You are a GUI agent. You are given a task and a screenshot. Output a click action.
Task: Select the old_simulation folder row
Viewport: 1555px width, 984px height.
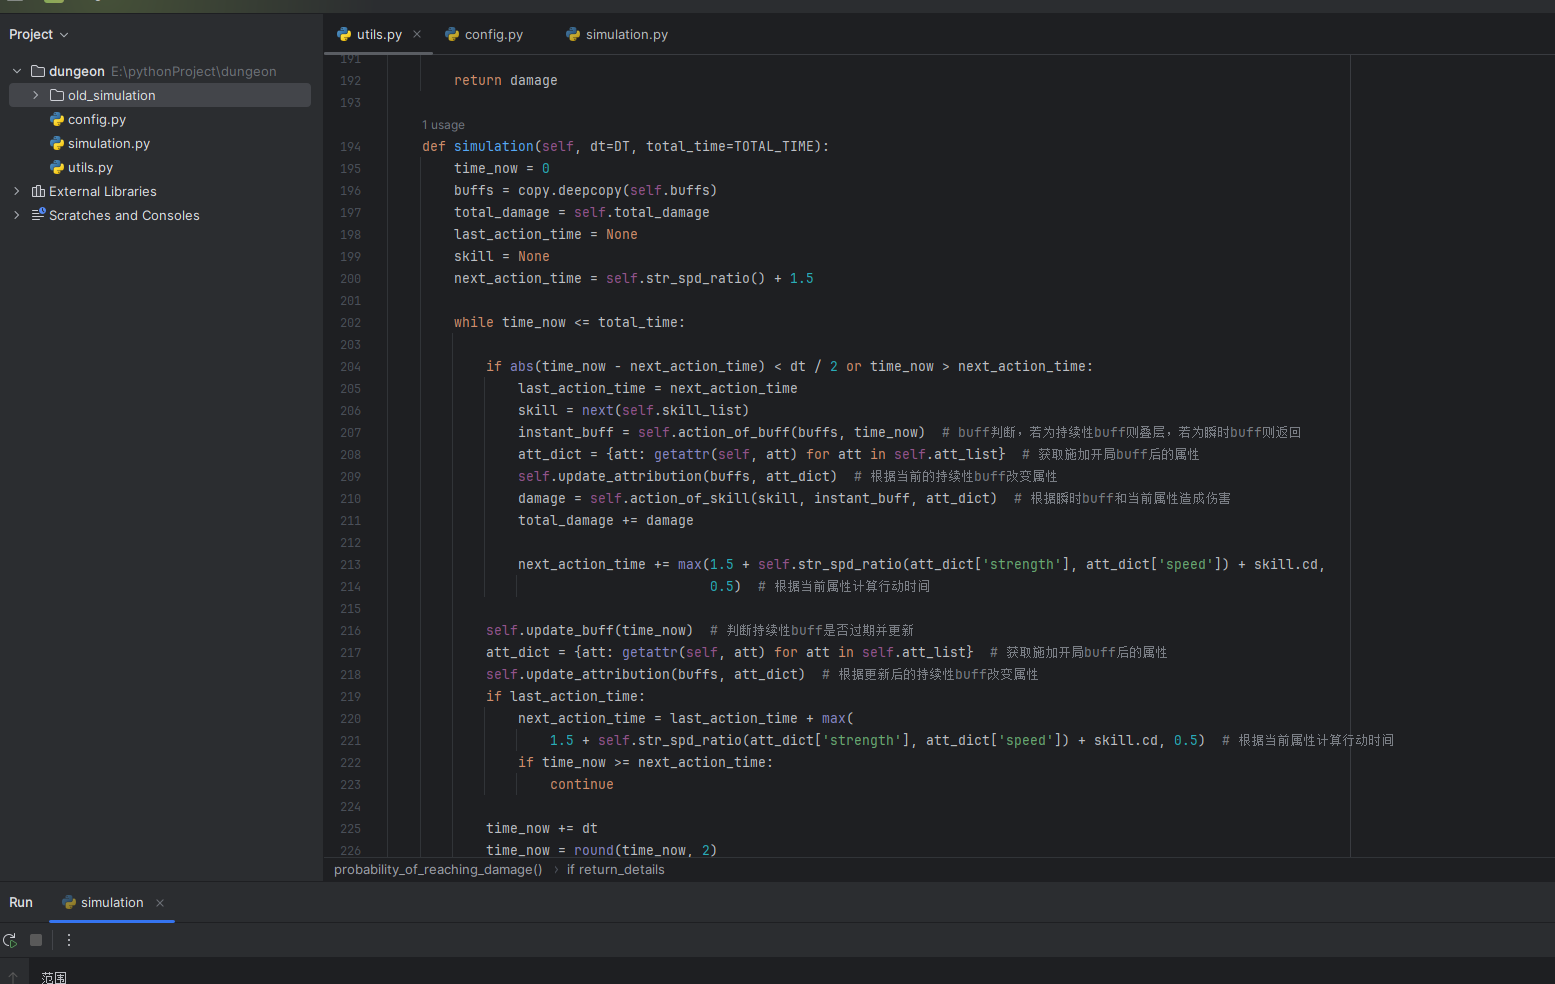coord(160,95)
